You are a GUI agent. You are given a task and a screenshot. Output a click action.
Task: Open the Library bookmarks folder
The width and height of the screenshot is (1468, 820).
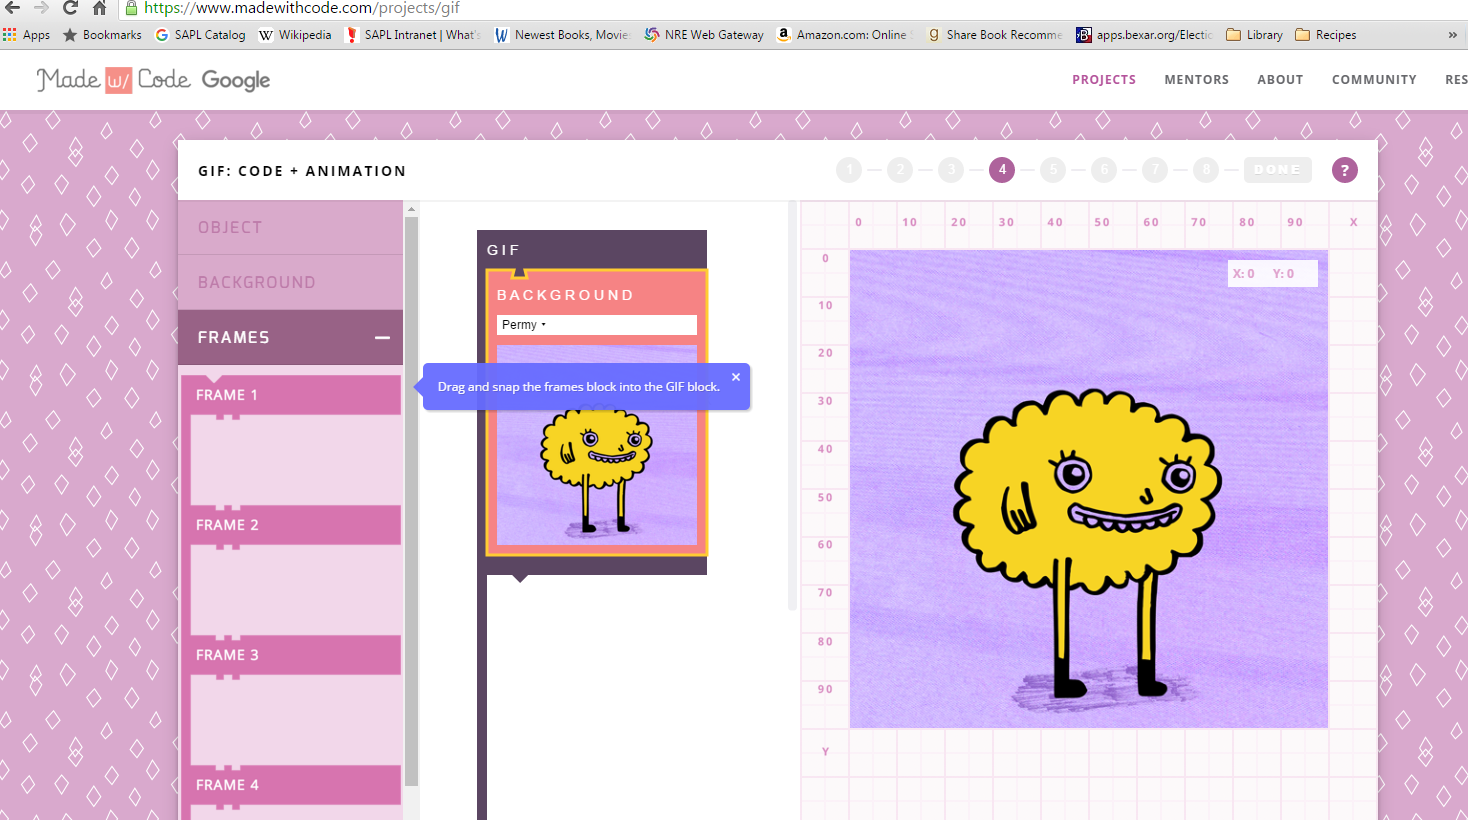[1254, 35]
